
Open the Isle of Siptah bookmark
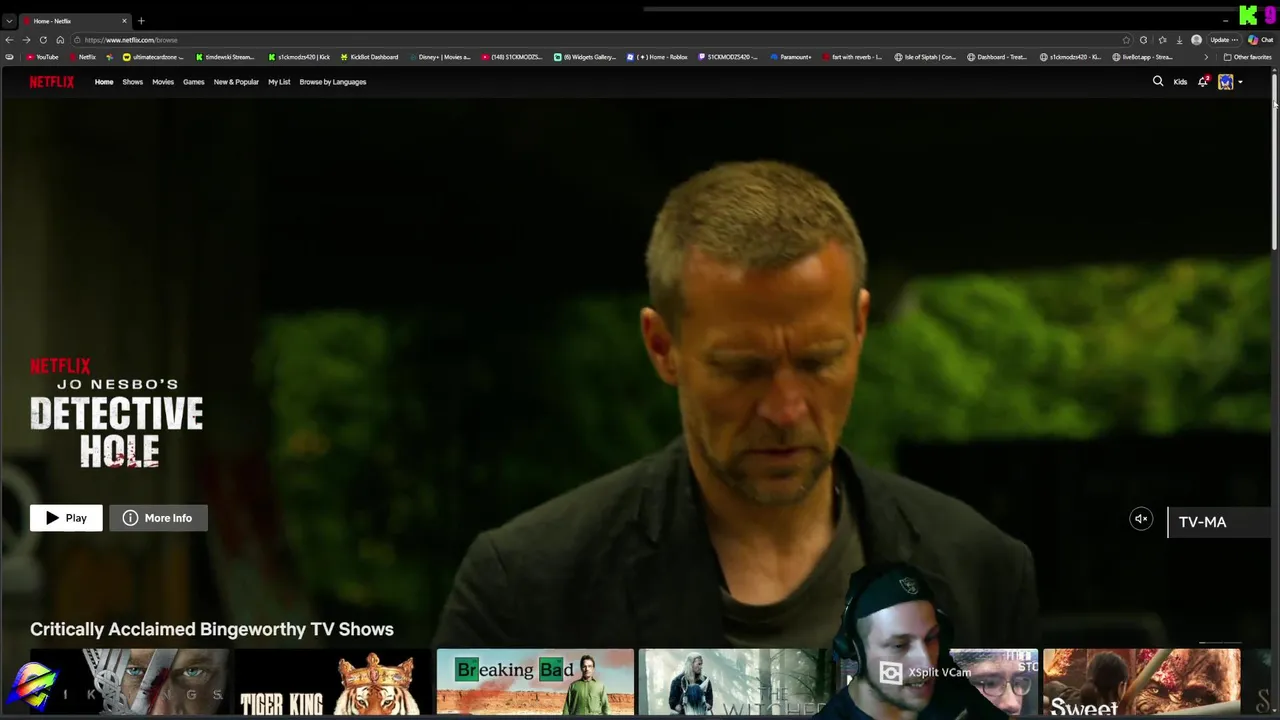pos(926,57)
